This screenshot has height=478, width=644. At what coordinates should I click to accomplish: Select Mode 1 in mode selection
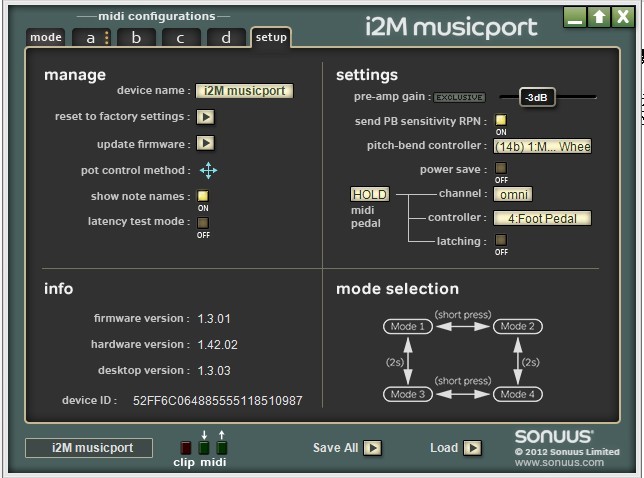point(408,326)
